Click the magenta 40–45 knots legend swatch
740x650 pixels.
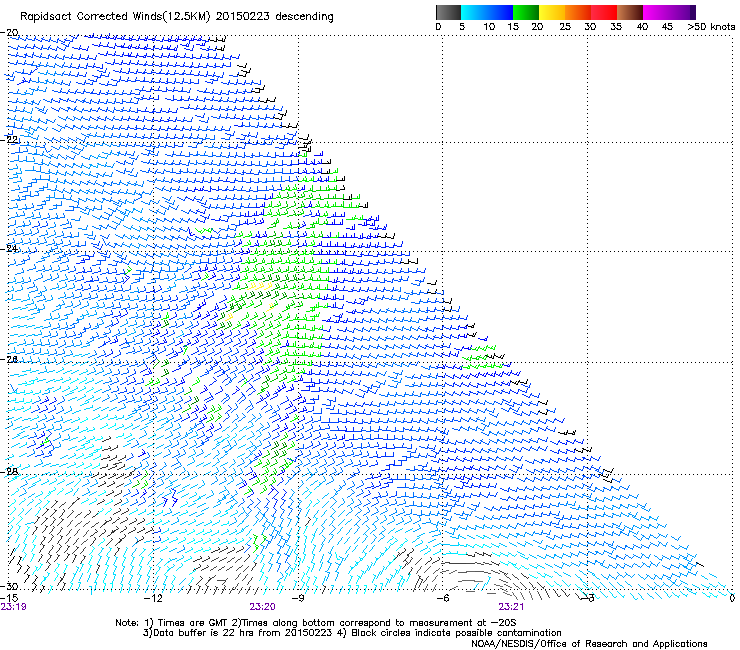click(x=656, y=13)
